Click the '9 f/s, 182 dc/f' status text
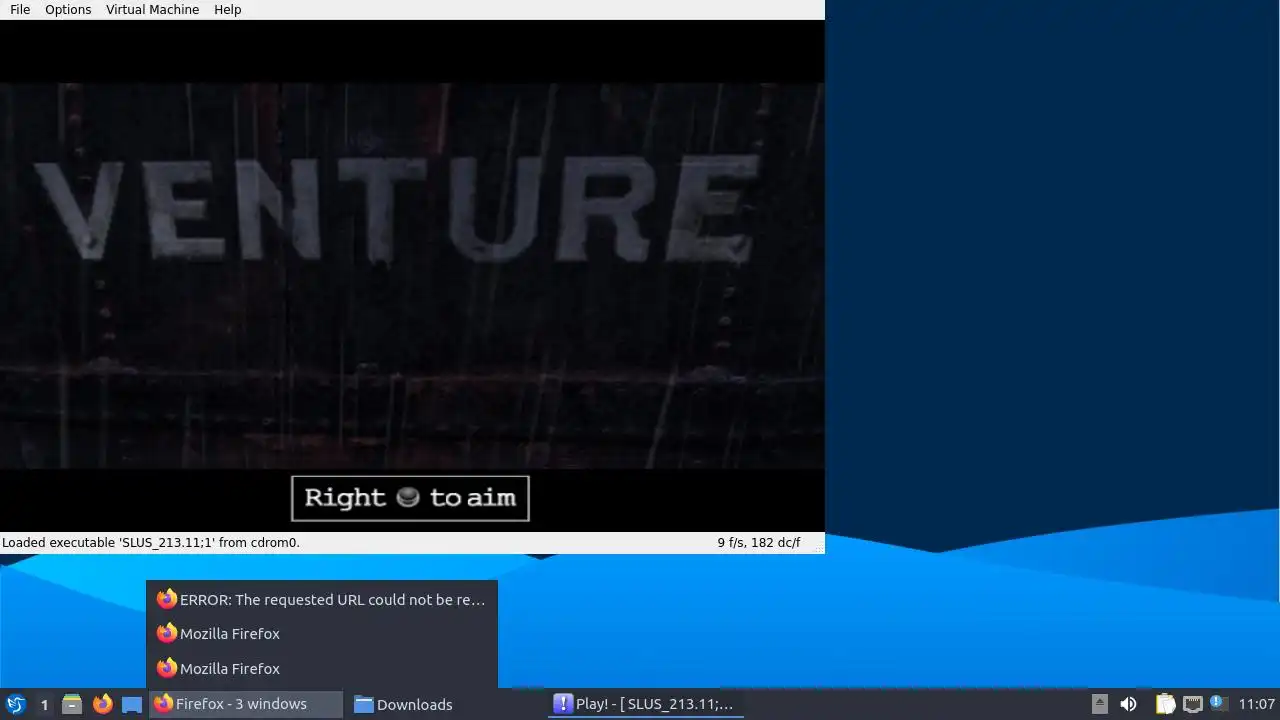 pyautogui.click(x=758, y=543)
